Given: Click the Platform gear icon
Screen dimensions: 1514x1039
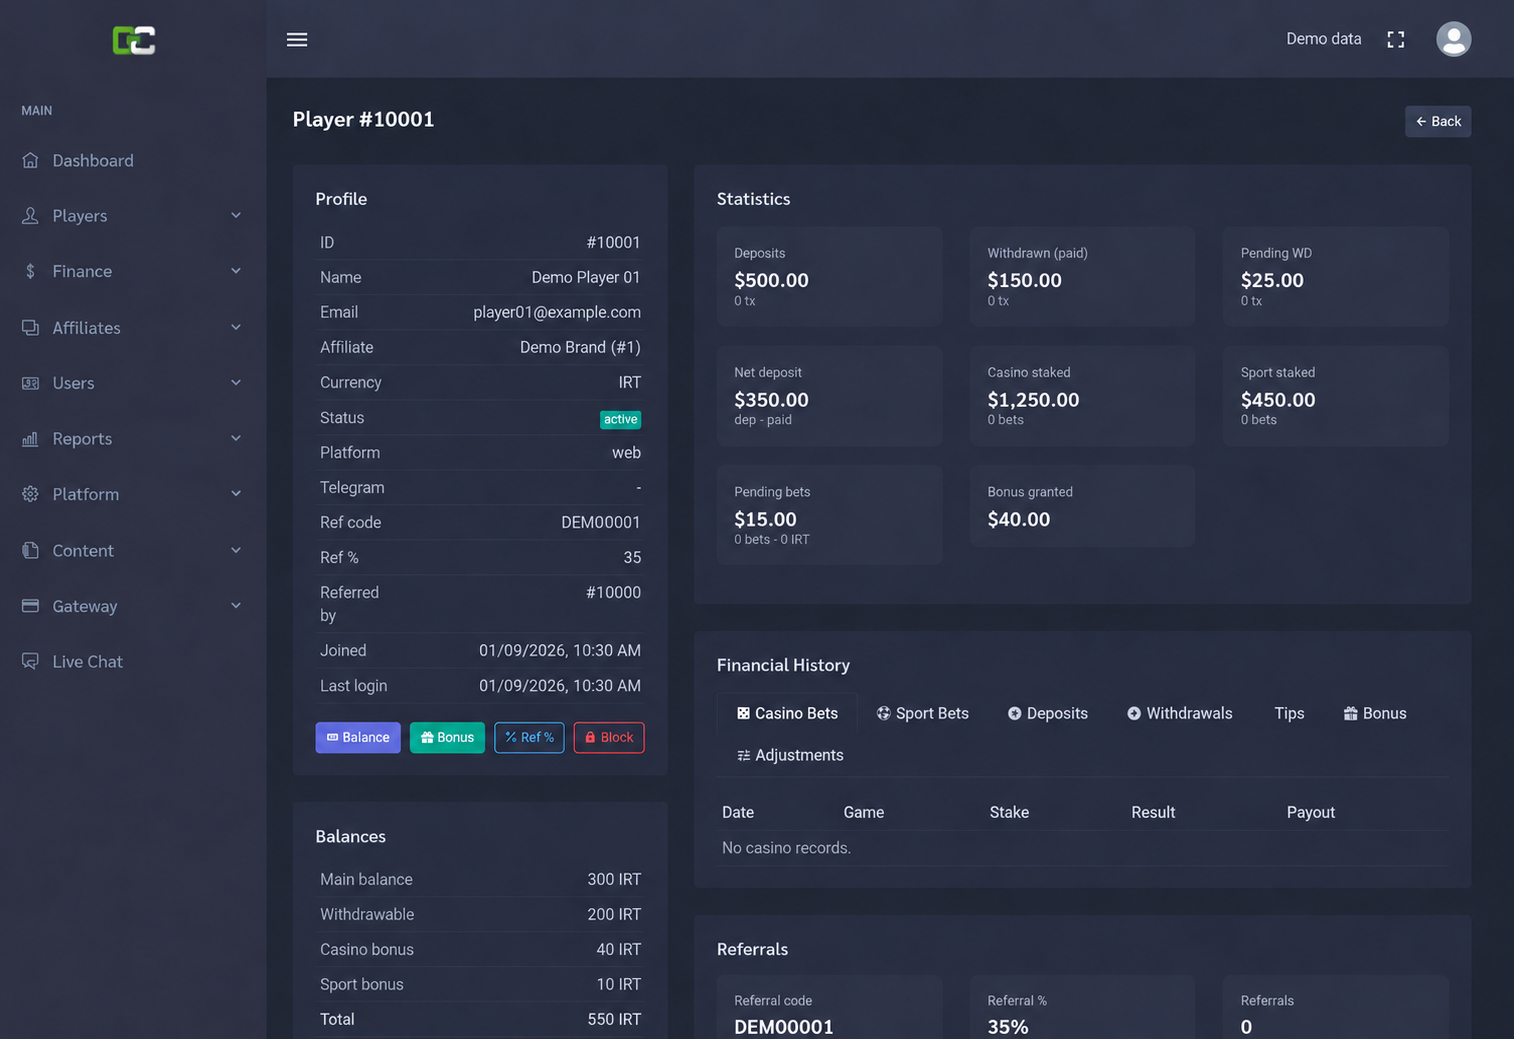Looking at the screenshot, I should (x=30, y=494).
